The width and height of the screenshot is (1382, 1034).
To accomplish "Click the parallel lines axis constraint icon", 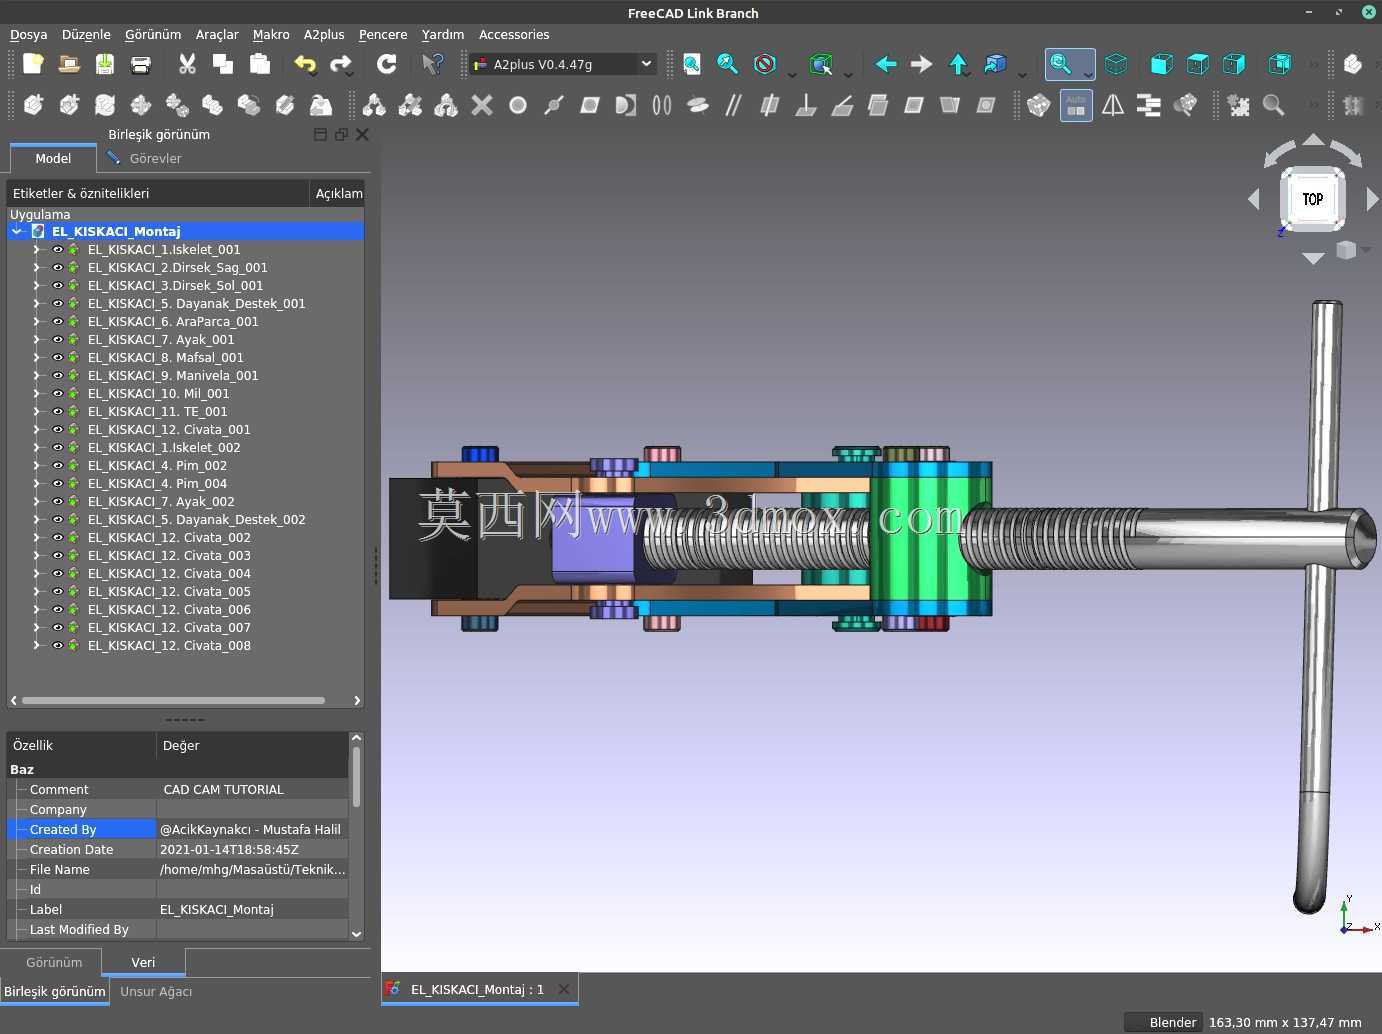I will coord(734,105).
